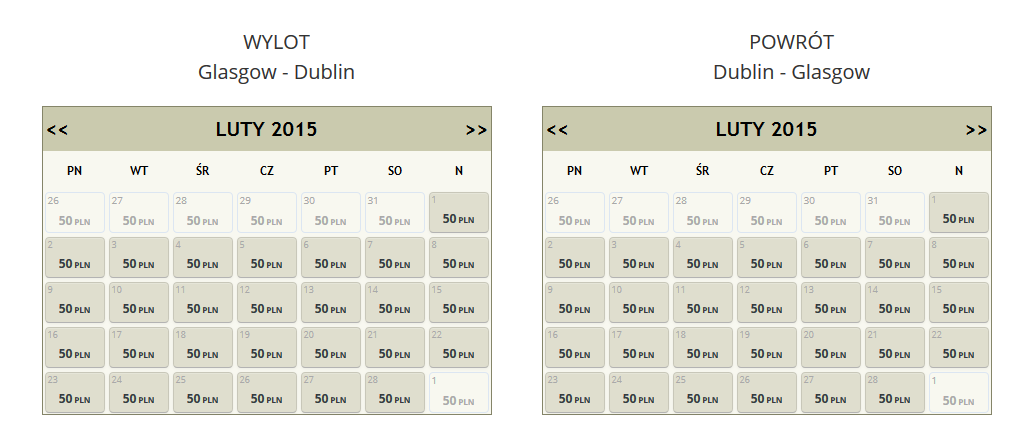
Task: Choose February 9 in the departure calendar
Action: [75, 303]
